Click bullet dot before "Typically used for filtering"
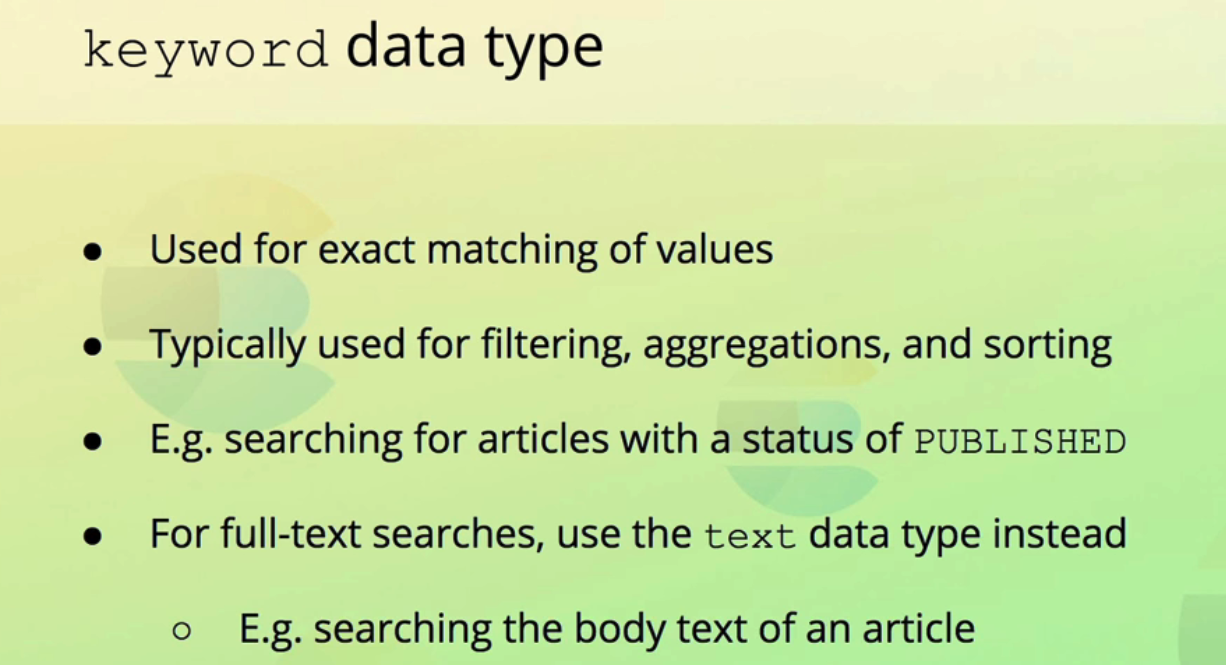1226x665 pixels. coord(93,349)
